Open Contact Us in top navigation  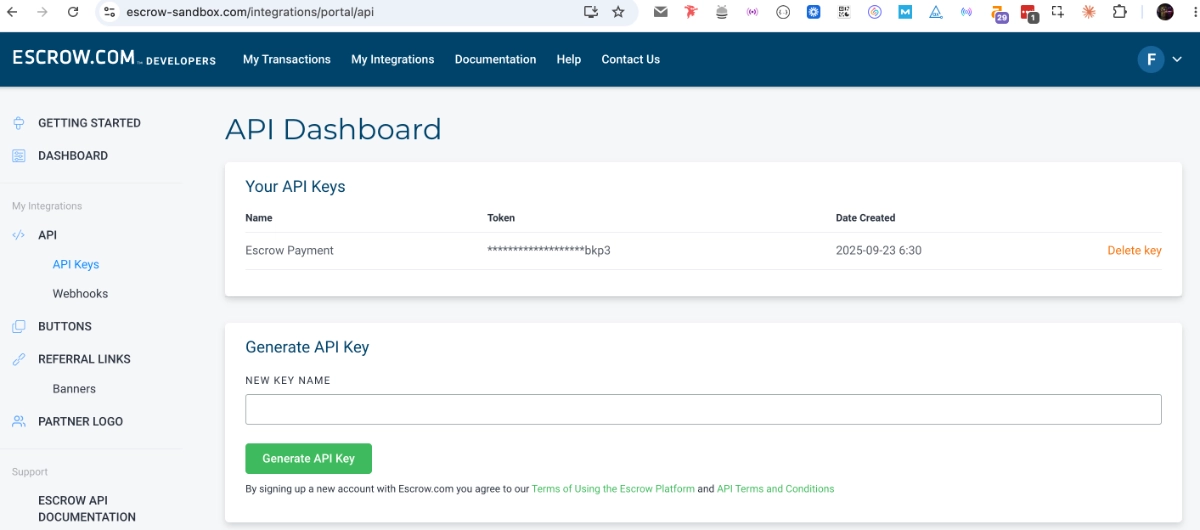[631, 60]
